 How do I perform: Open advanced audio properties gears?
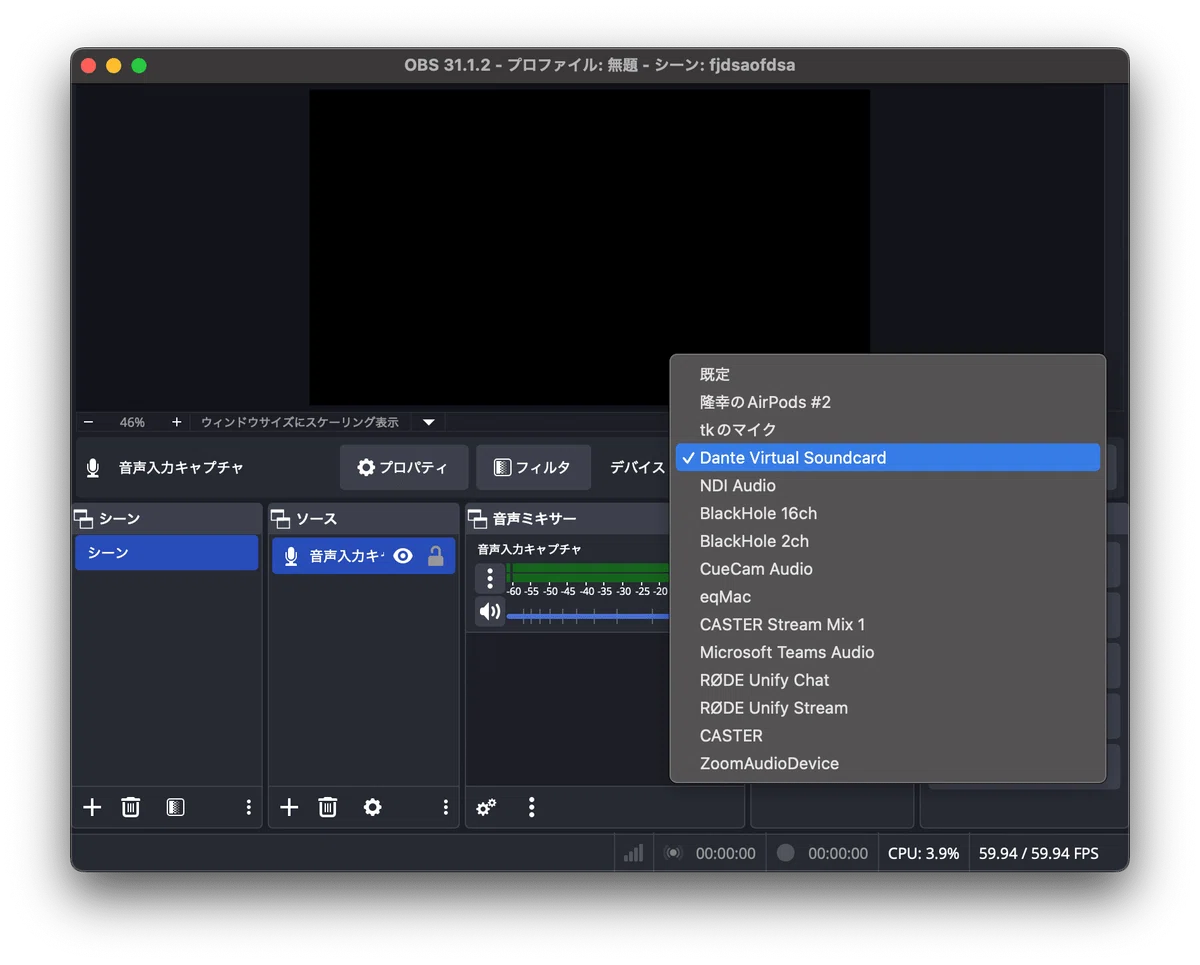(x=486, y=807)
